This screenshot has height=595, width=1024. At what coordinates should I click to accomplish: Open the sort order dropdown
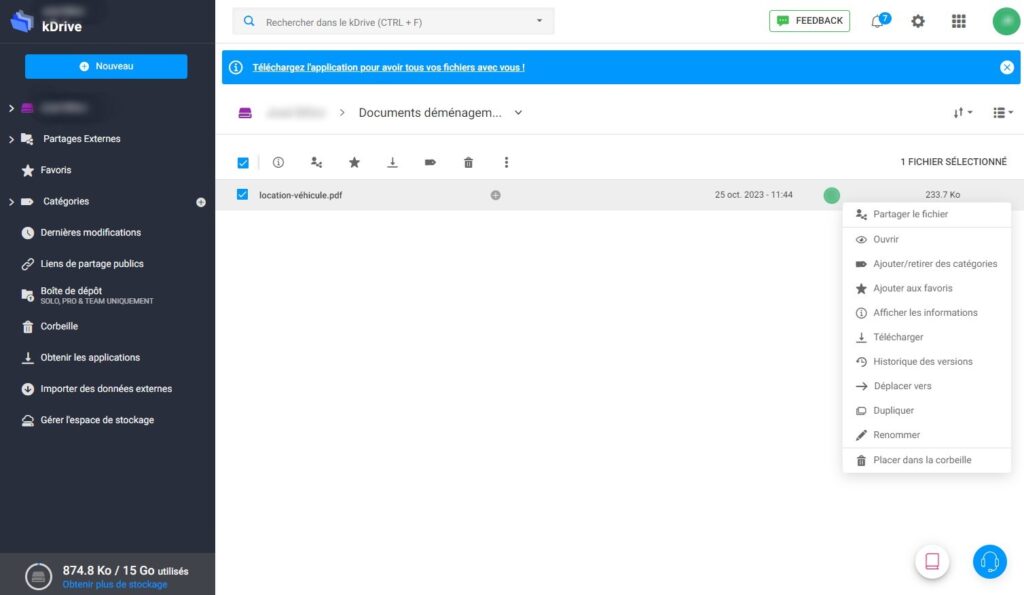(x=963, y=113)
